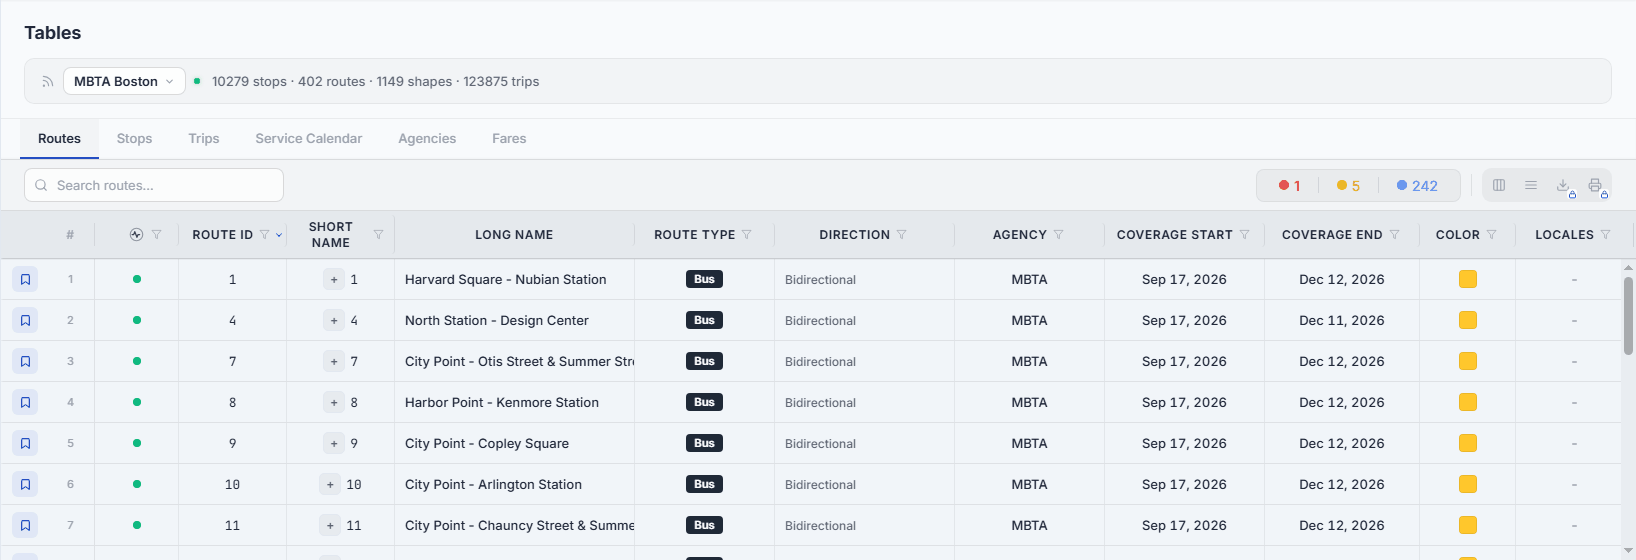Click scrollbar down arrow at table bottom

(x=1628, y=551)
